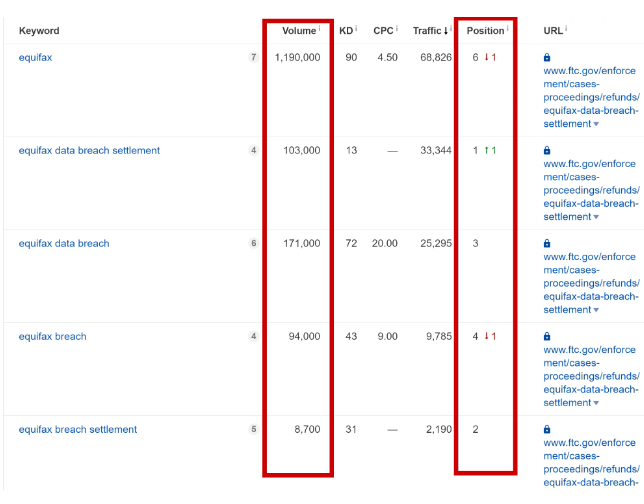644x504 pixels.
Task: Sort table by CPC column header
Action: pyautogui.click(x=383, y=31)
